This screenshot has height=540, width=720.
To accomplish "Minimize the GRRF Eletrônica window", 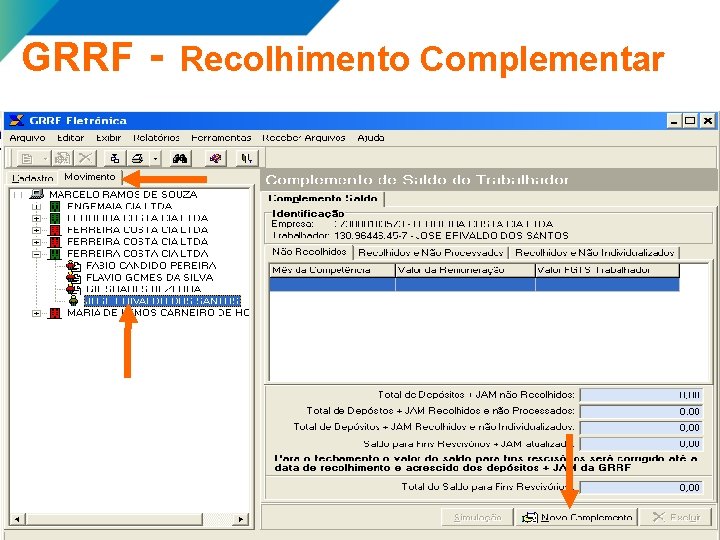I will 674,121.
